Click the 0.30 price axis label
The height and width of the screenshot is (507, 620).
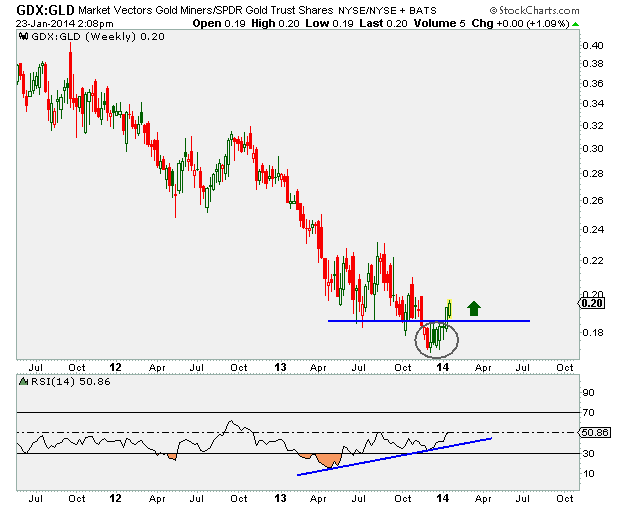point(593,149)
